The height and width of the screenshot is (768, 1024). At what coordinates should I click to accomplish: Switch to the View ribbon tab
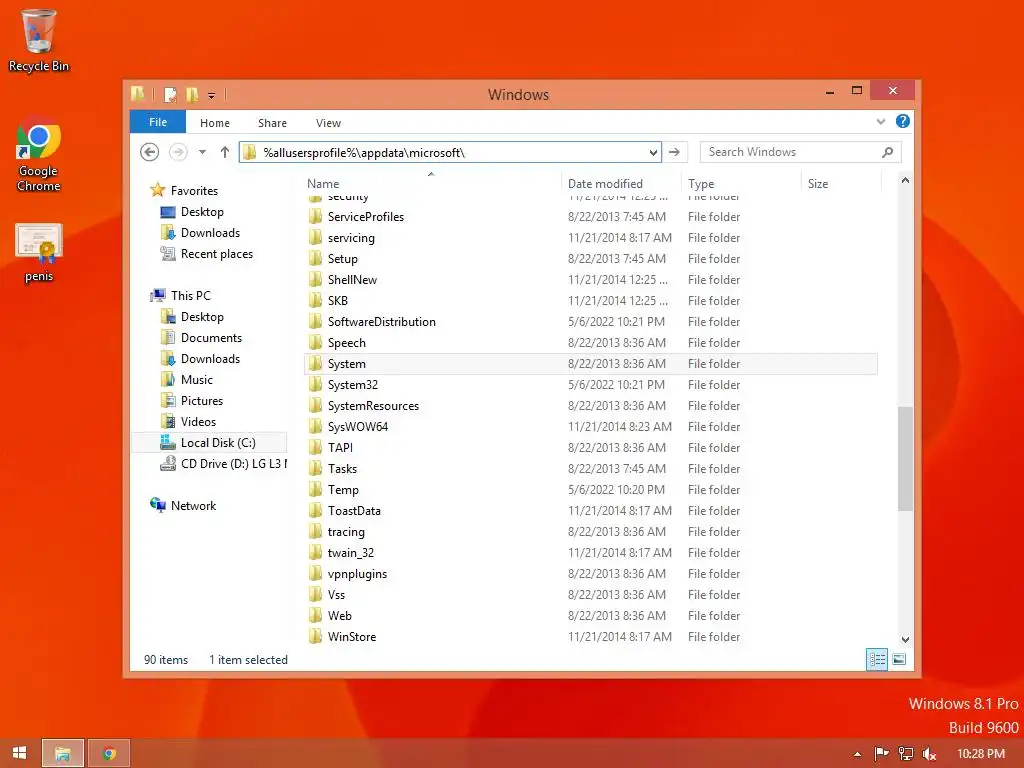pyautogui.click(x=328, y=123)
